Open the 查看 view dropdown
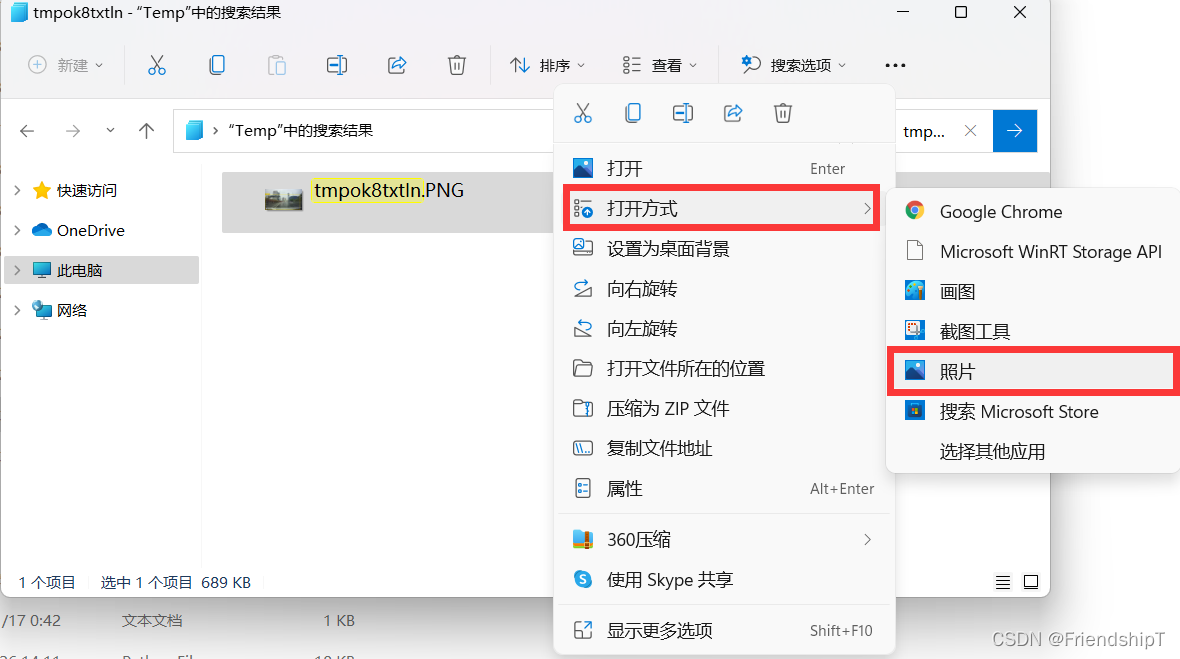The height and width of the screenshot is (659, 1180). 659,65
